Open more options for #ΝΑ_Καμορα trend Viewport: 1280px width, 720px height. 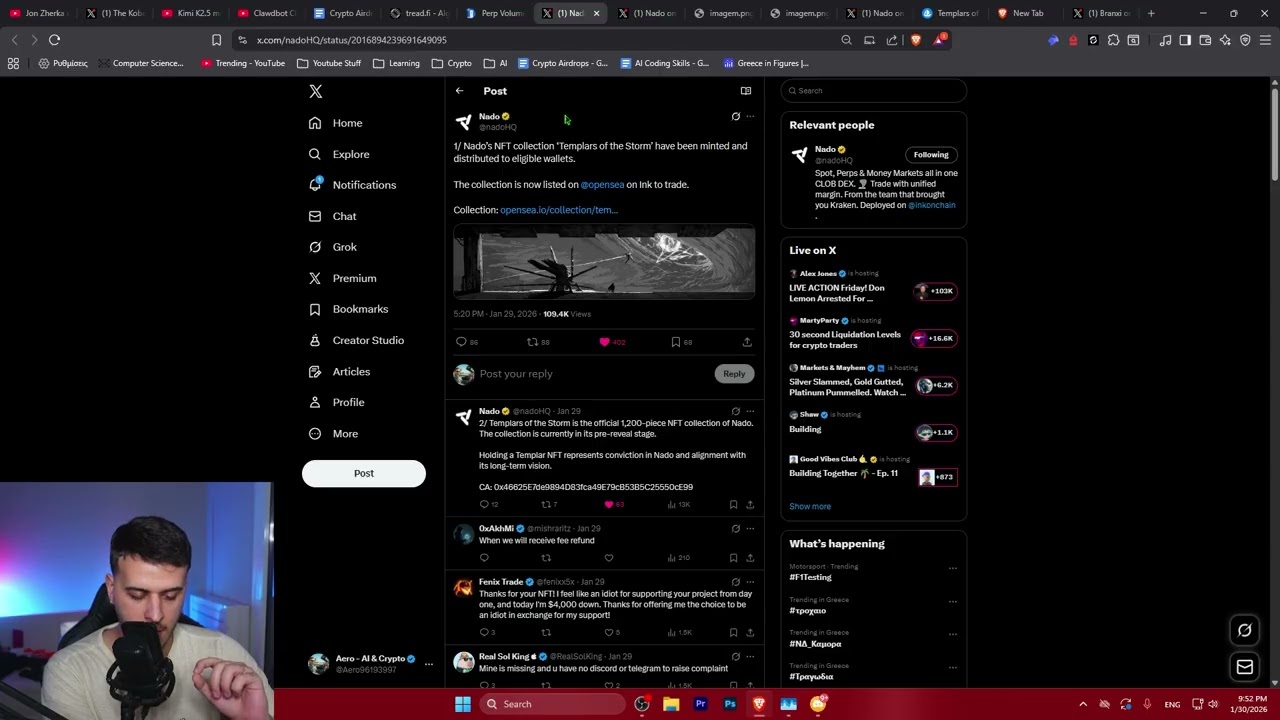click(953, 634)
